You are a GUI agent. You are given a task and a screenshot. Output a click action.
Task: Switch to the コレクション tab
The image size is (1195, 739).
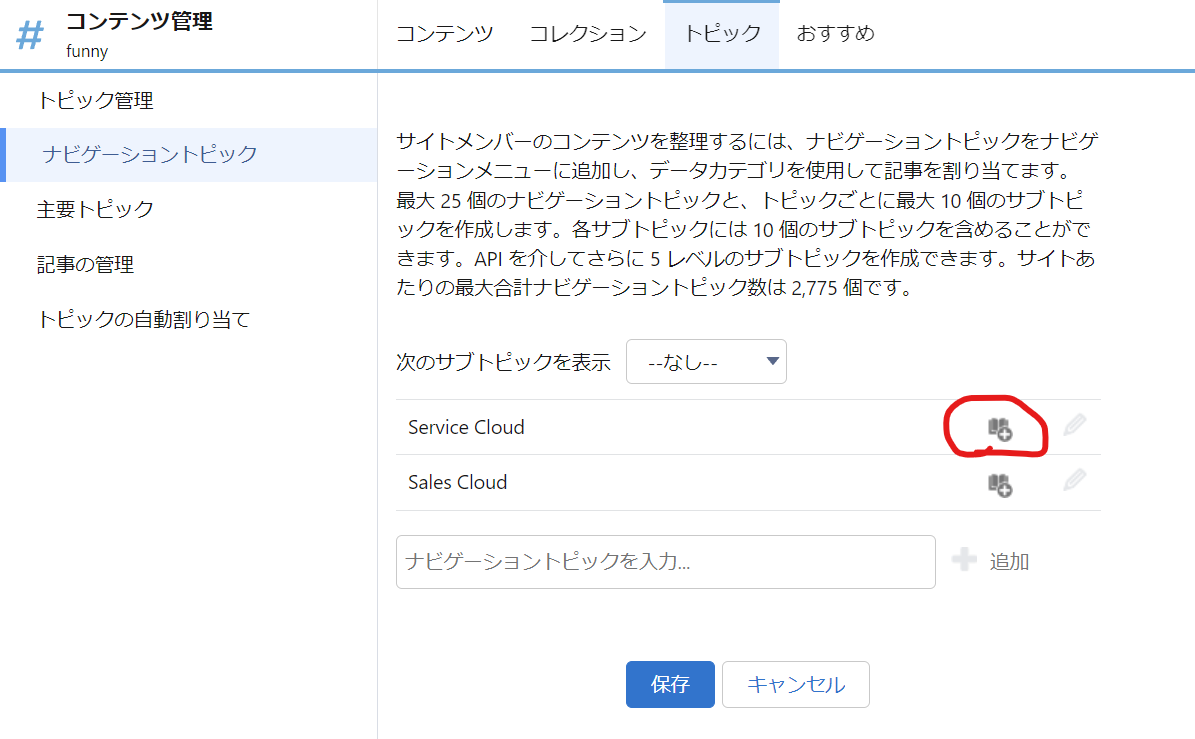[588, 34]
